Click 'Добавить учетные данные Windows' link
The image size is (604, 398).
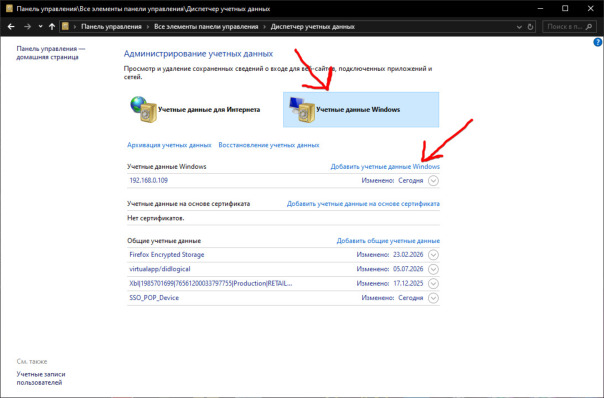[385, 166]
